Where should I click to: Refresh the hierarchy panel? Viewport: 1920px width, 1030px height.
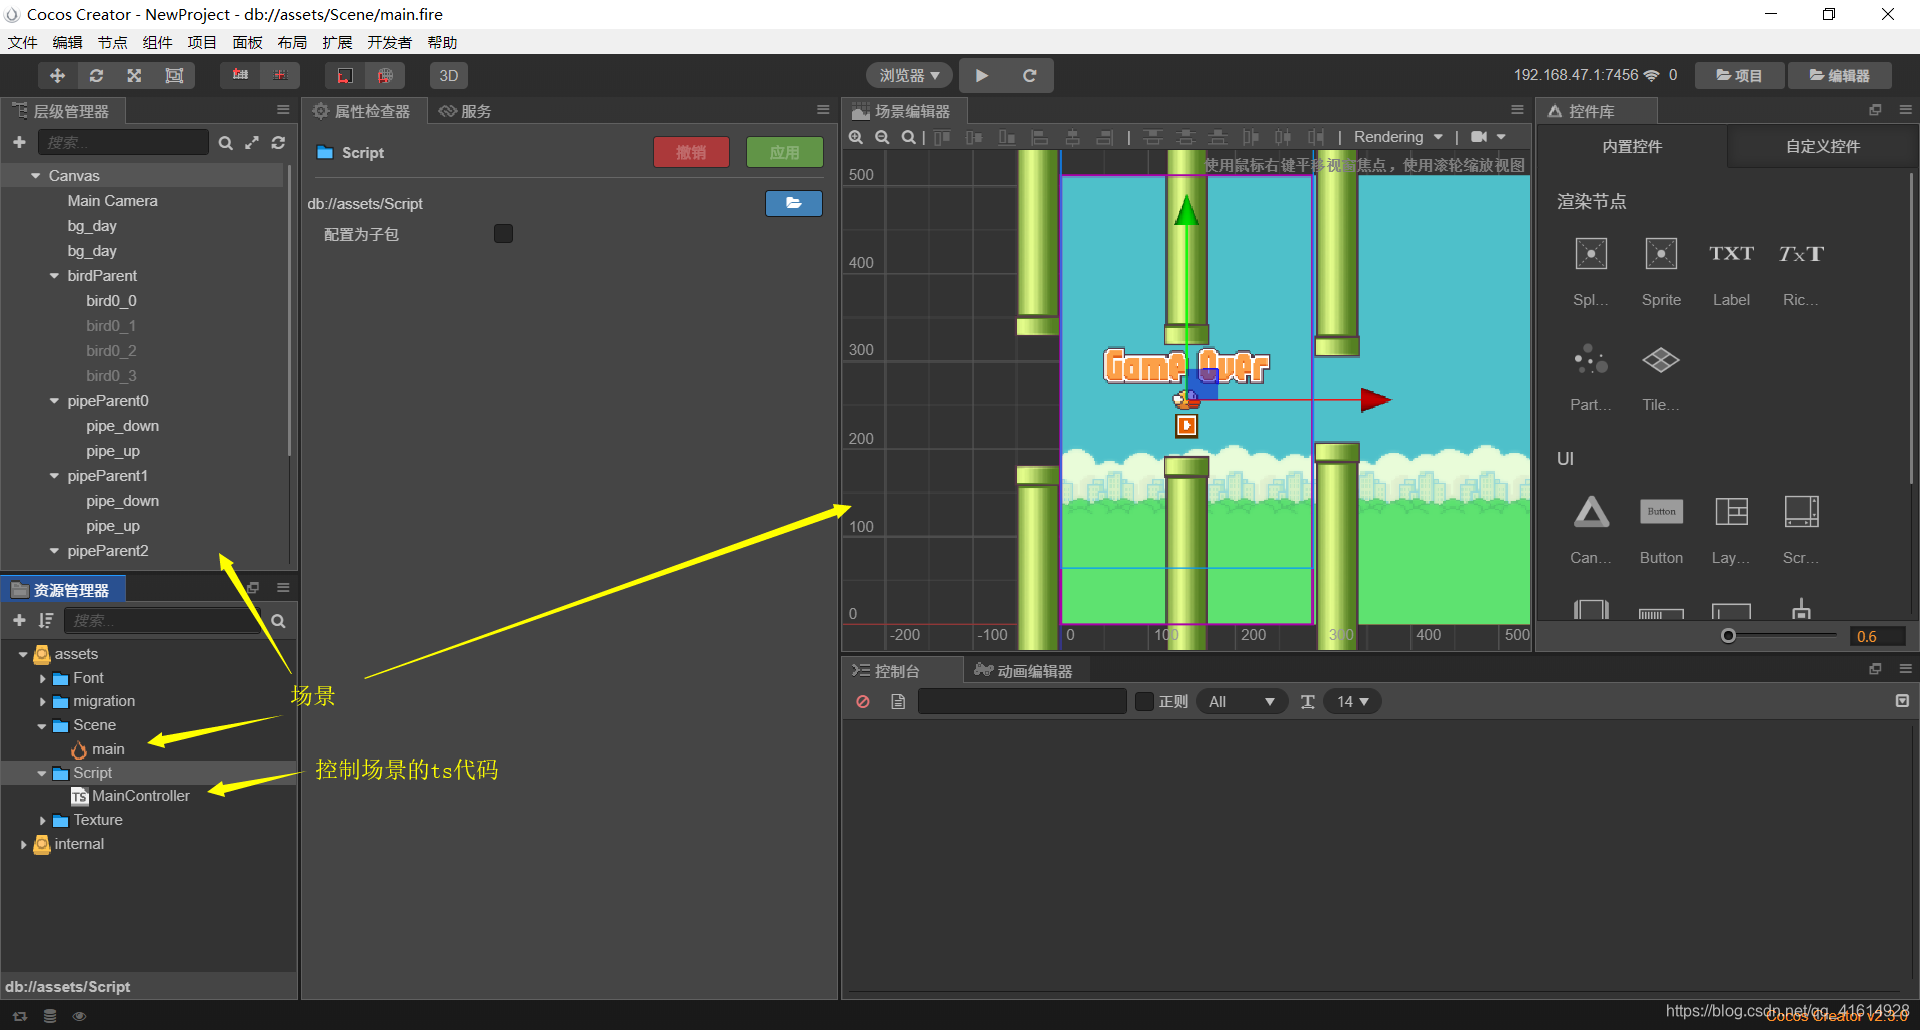[x=279, y=143]
